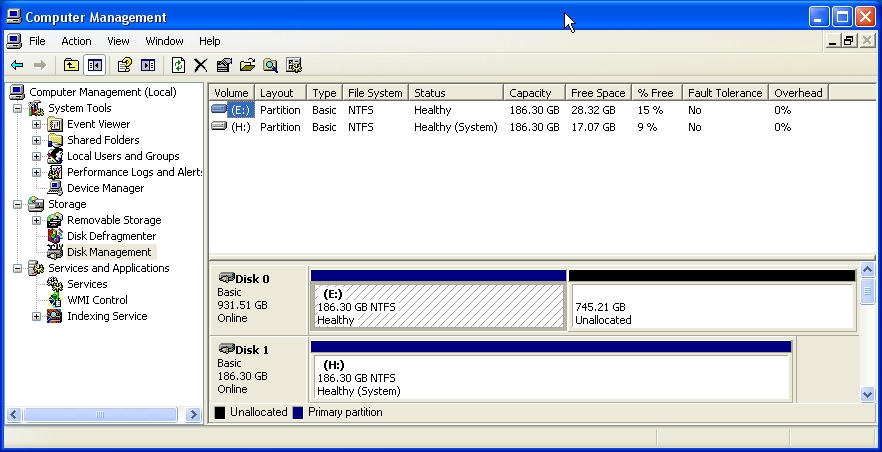The image size is (882, 452).
Task: Click the Refresh toolbar icon with green arrows
Action: tap(178, 65)
